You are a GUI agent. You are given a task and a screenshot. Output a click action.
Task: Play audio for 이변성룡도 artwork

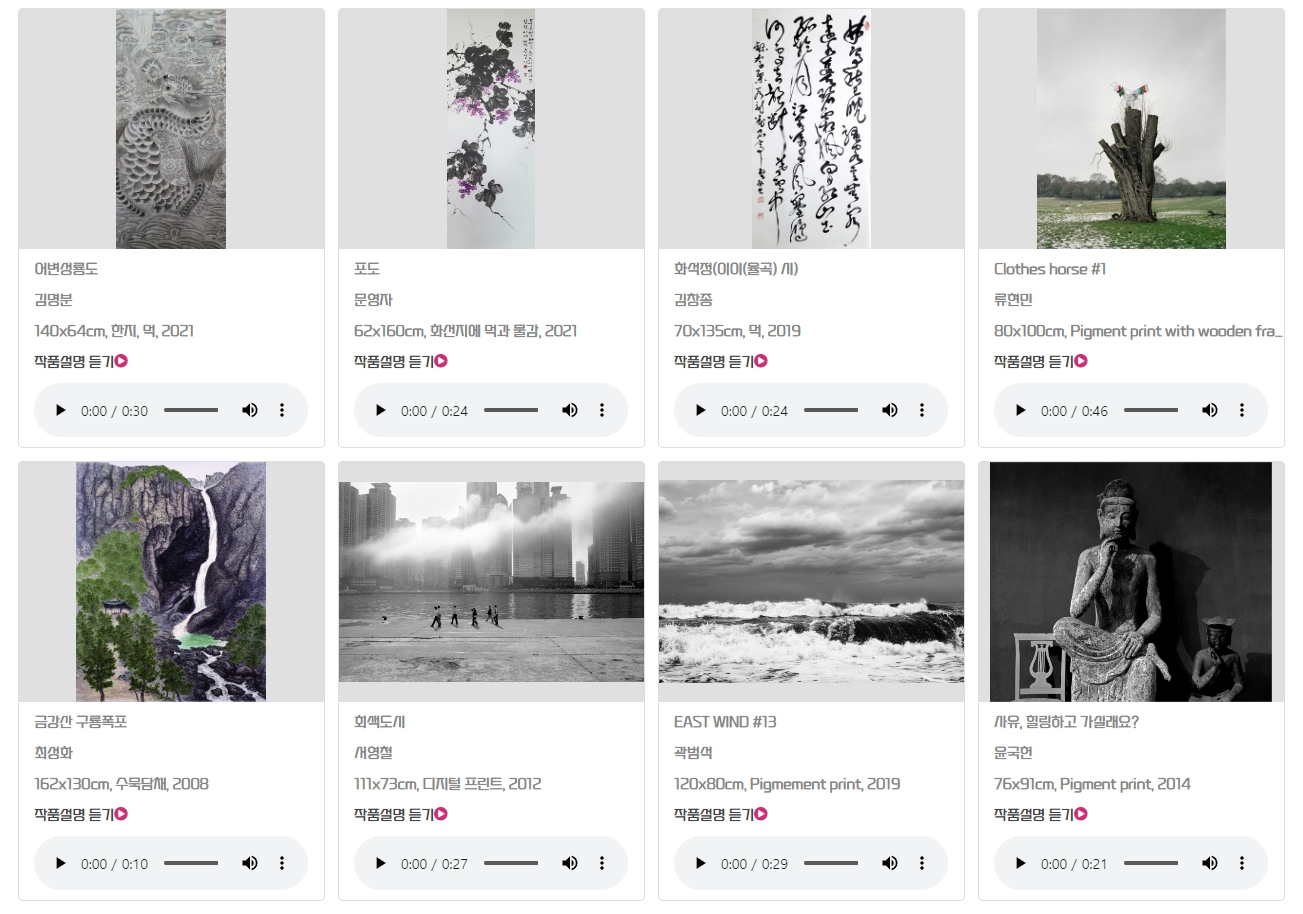[x=61, y=411]
